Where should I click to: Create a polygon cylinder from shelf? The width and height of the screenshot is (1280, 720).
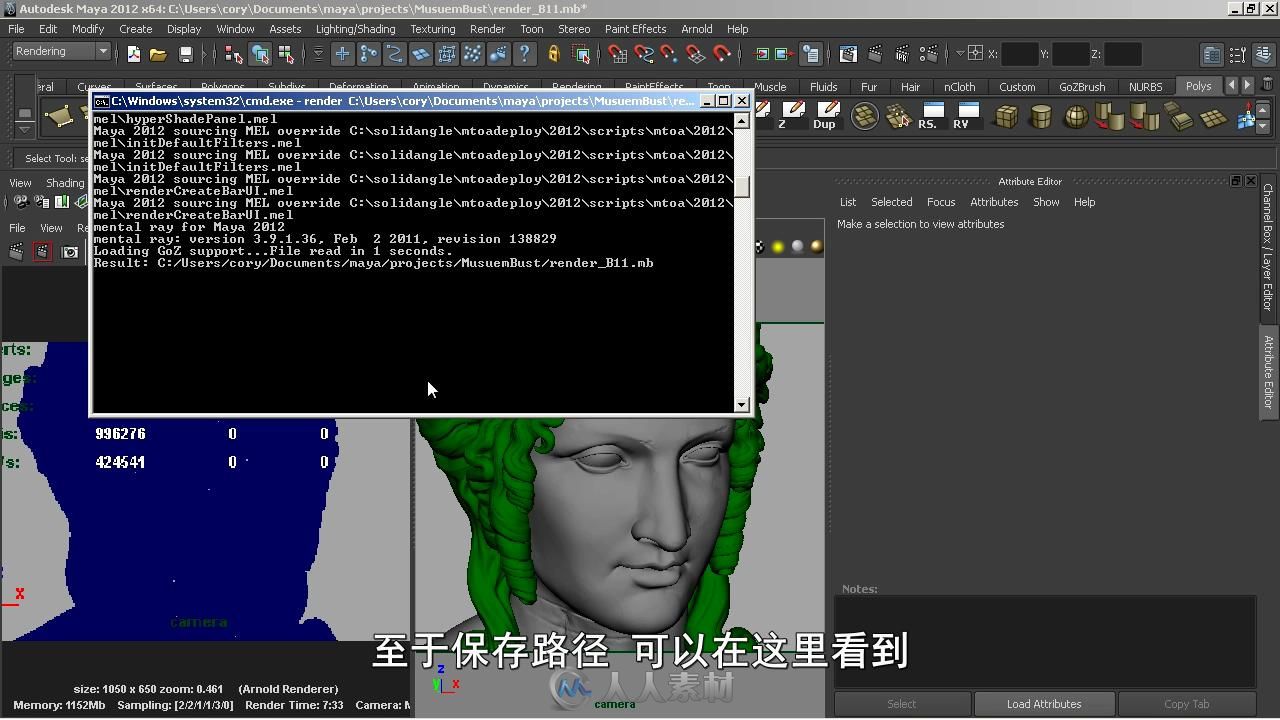[x=1040, y=116]
